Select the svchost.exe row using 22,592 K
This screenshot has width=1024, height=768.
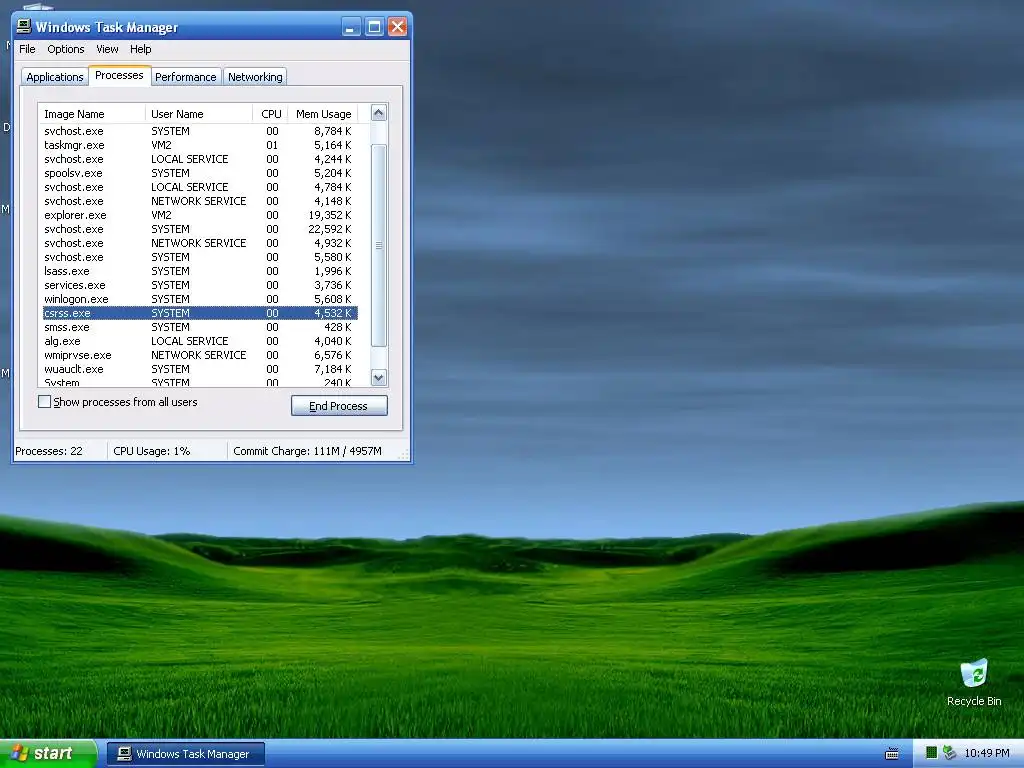point(199,229)
